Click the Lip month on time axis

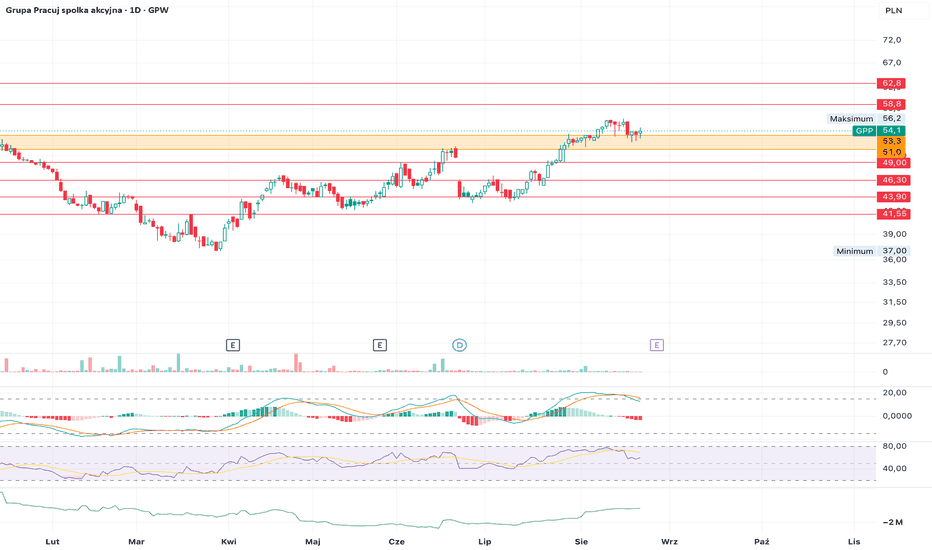pos(485,542)
